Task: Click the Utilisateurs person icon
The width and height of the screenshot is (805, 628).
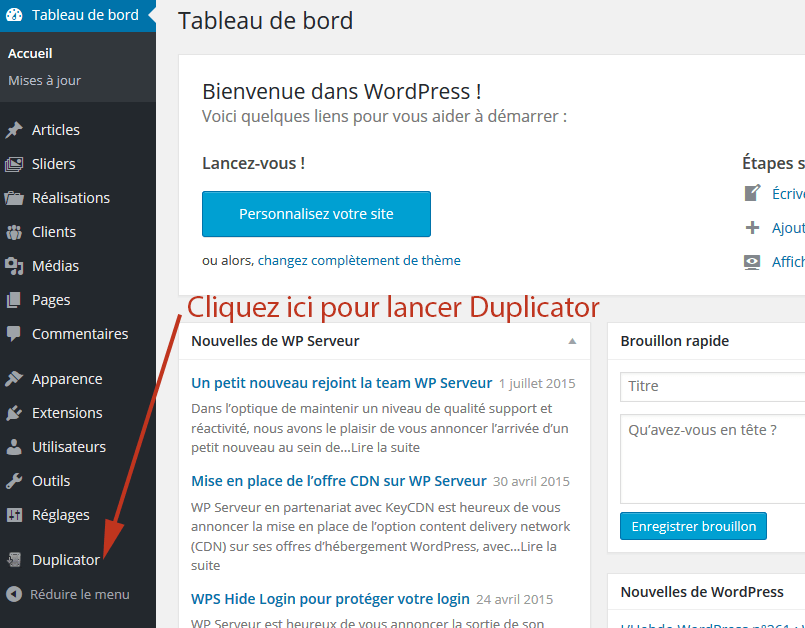Action: (14, 447)
